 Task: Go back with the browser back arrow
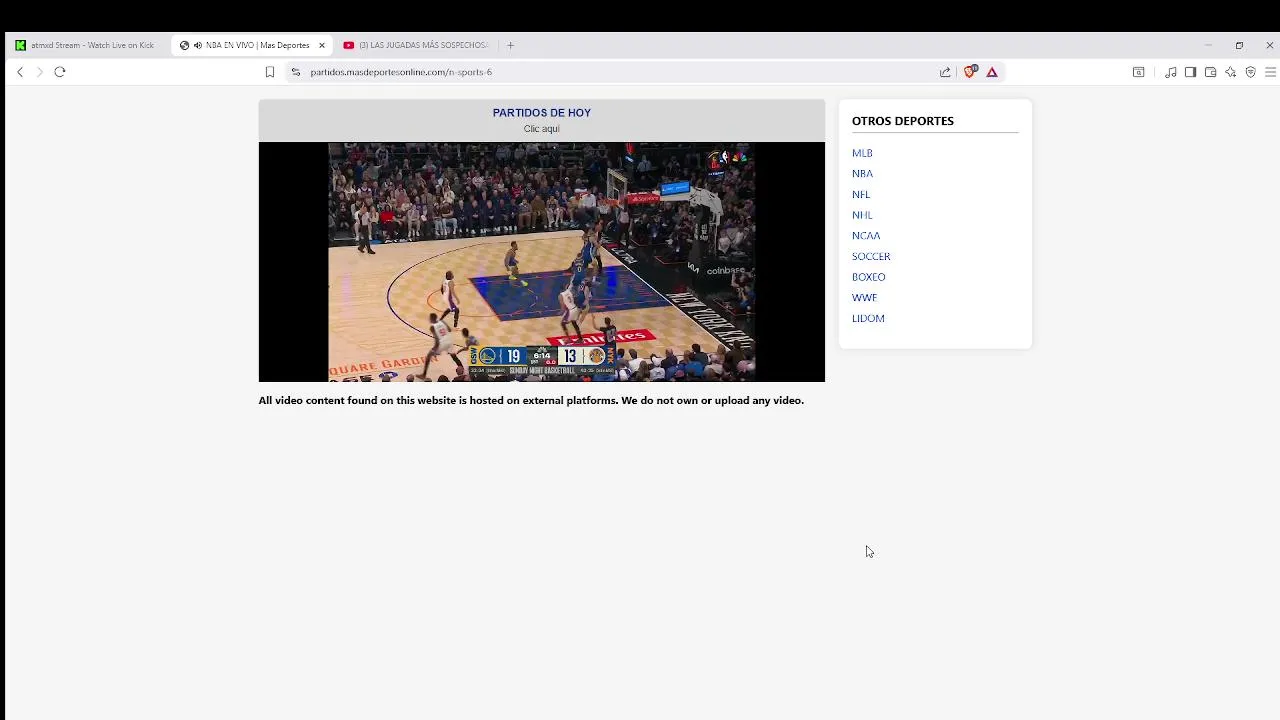(x=20, y=72)
